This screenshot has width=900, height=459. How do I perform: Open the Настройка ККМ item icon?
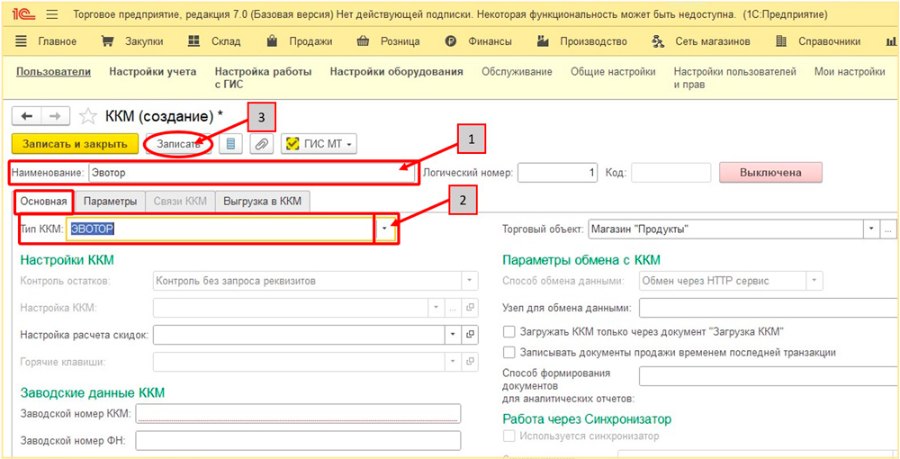coord(470,308)
